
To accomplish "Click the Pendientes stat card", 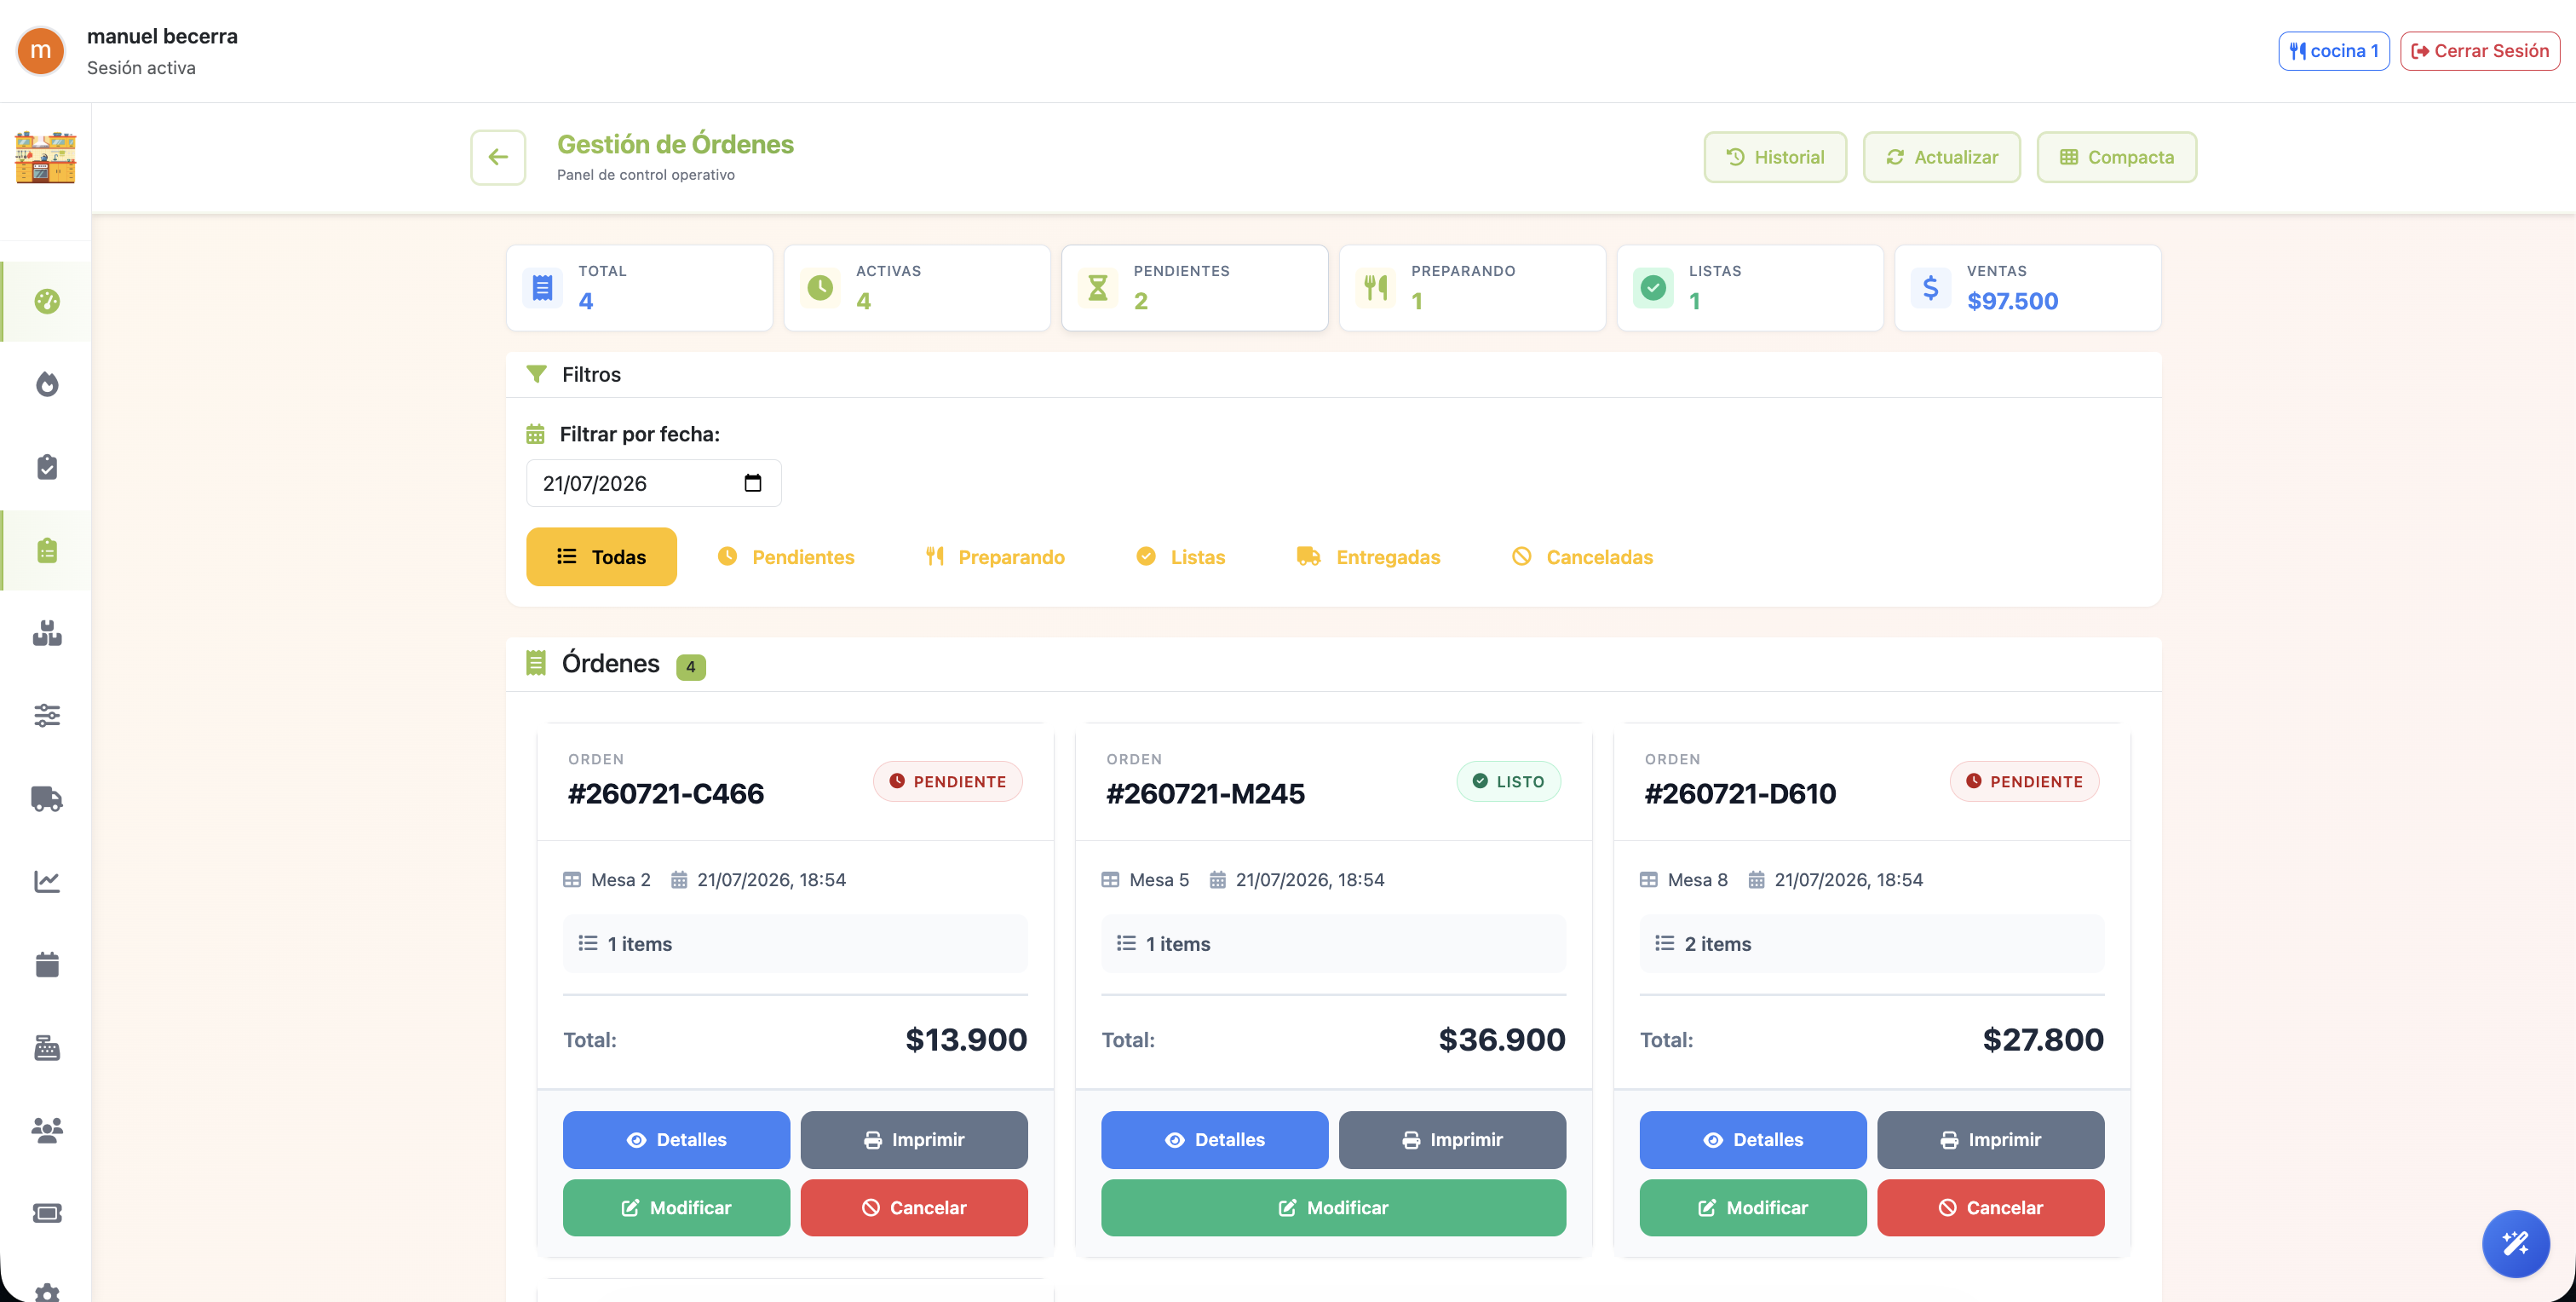I will (1195, 288).
